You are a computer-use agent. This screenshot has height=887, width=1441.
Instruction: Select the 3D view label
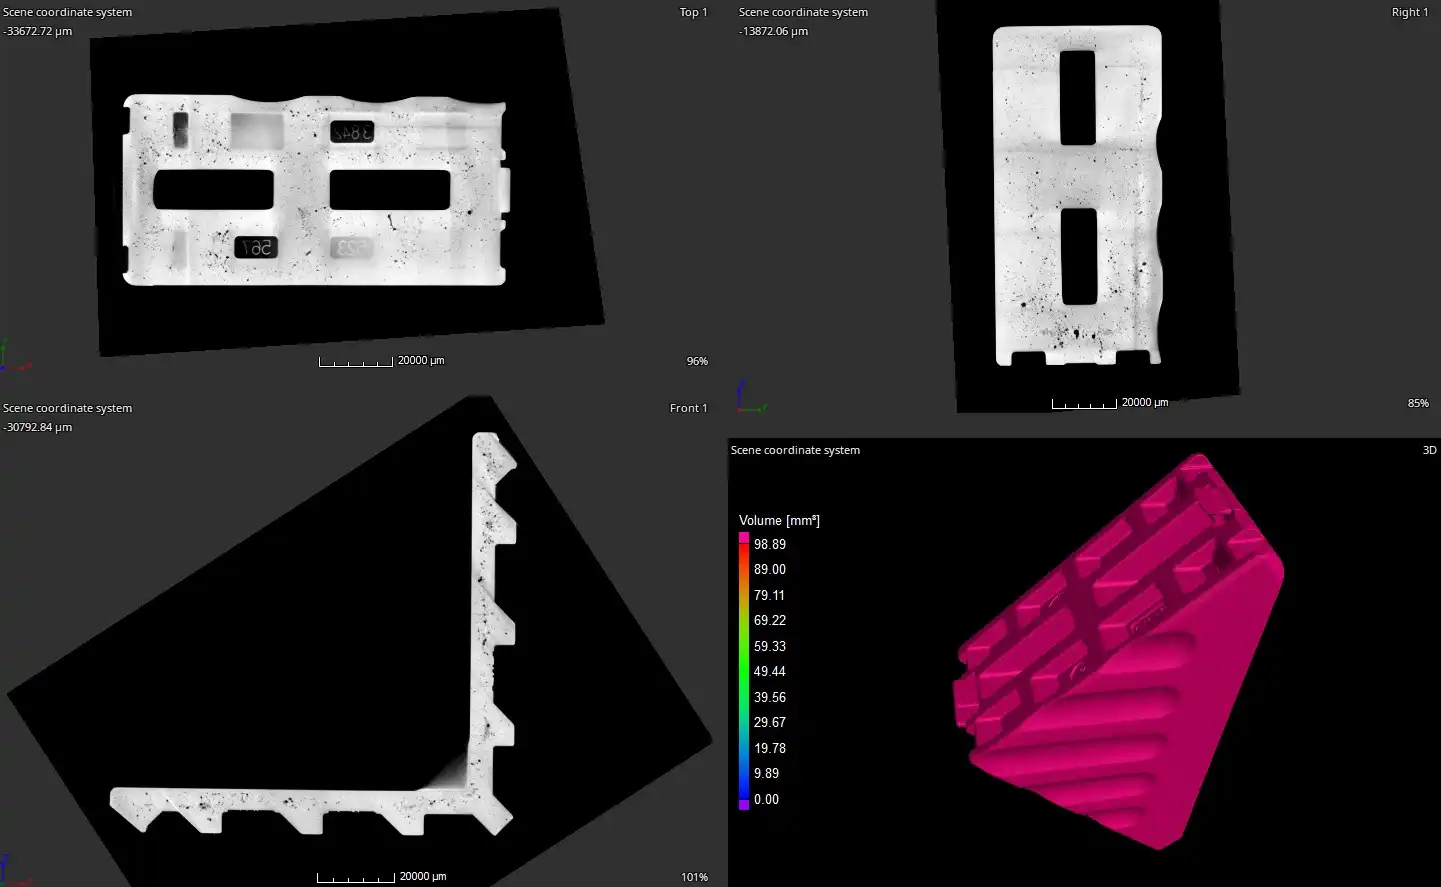(x=1429, y=450)
